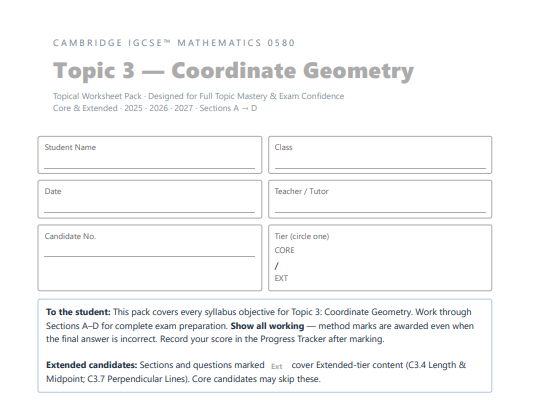The width and height of the screenshot is (534, 401).
Task: Click the Topic 3 — Coordinate Geometry title
Action: tap(233, 71)
